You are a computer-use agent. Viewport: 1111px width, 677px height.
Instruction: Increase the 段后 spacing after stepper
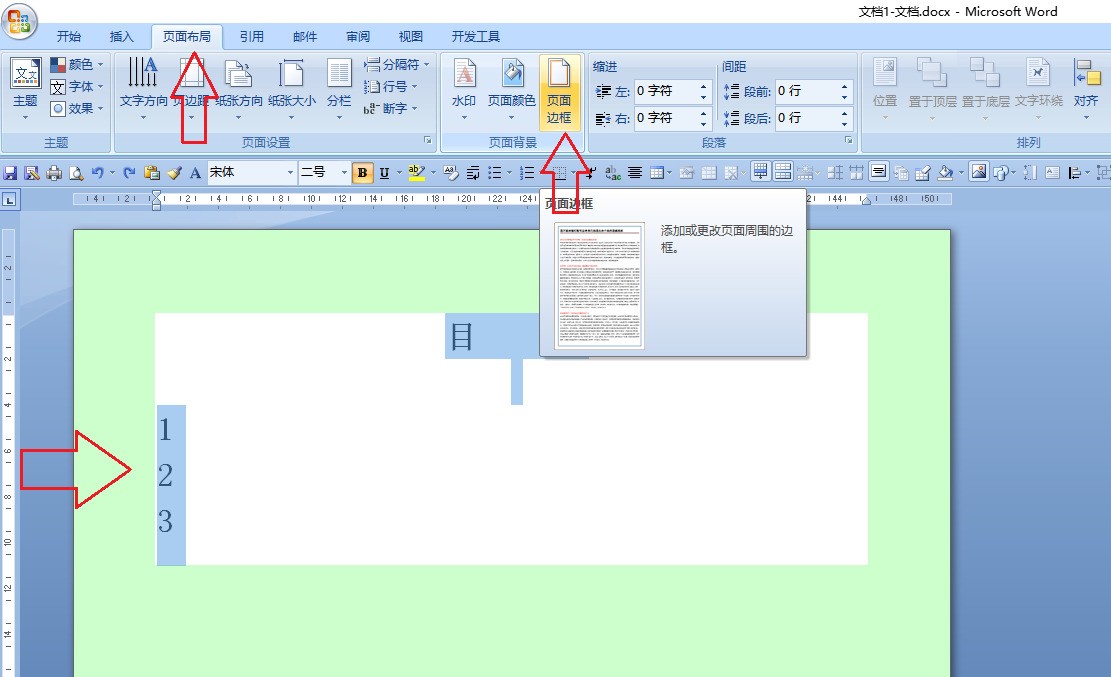(845, 113)
